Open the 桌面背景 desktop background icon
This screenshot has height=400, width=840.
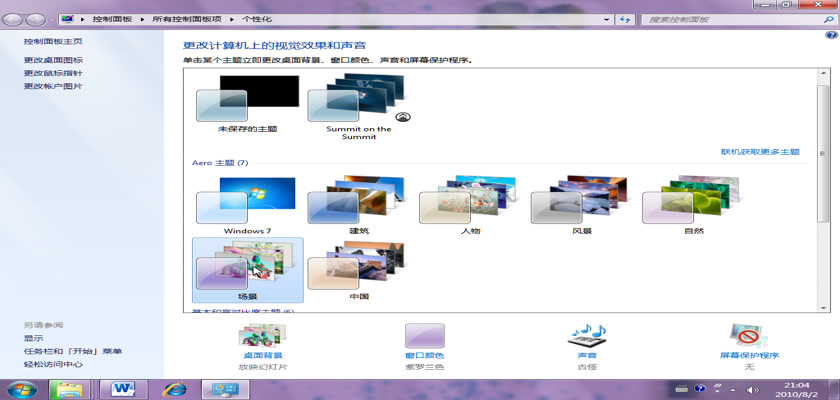point(263,336)
